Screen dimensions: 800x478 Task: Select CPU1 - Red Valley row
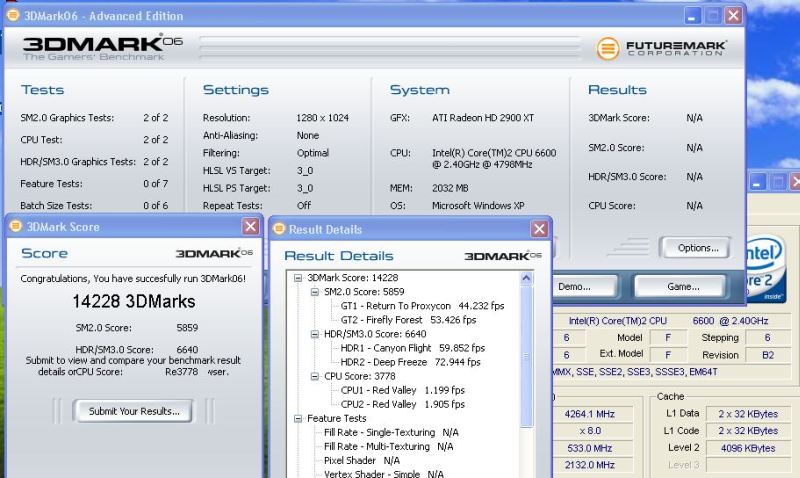(403, 390)
